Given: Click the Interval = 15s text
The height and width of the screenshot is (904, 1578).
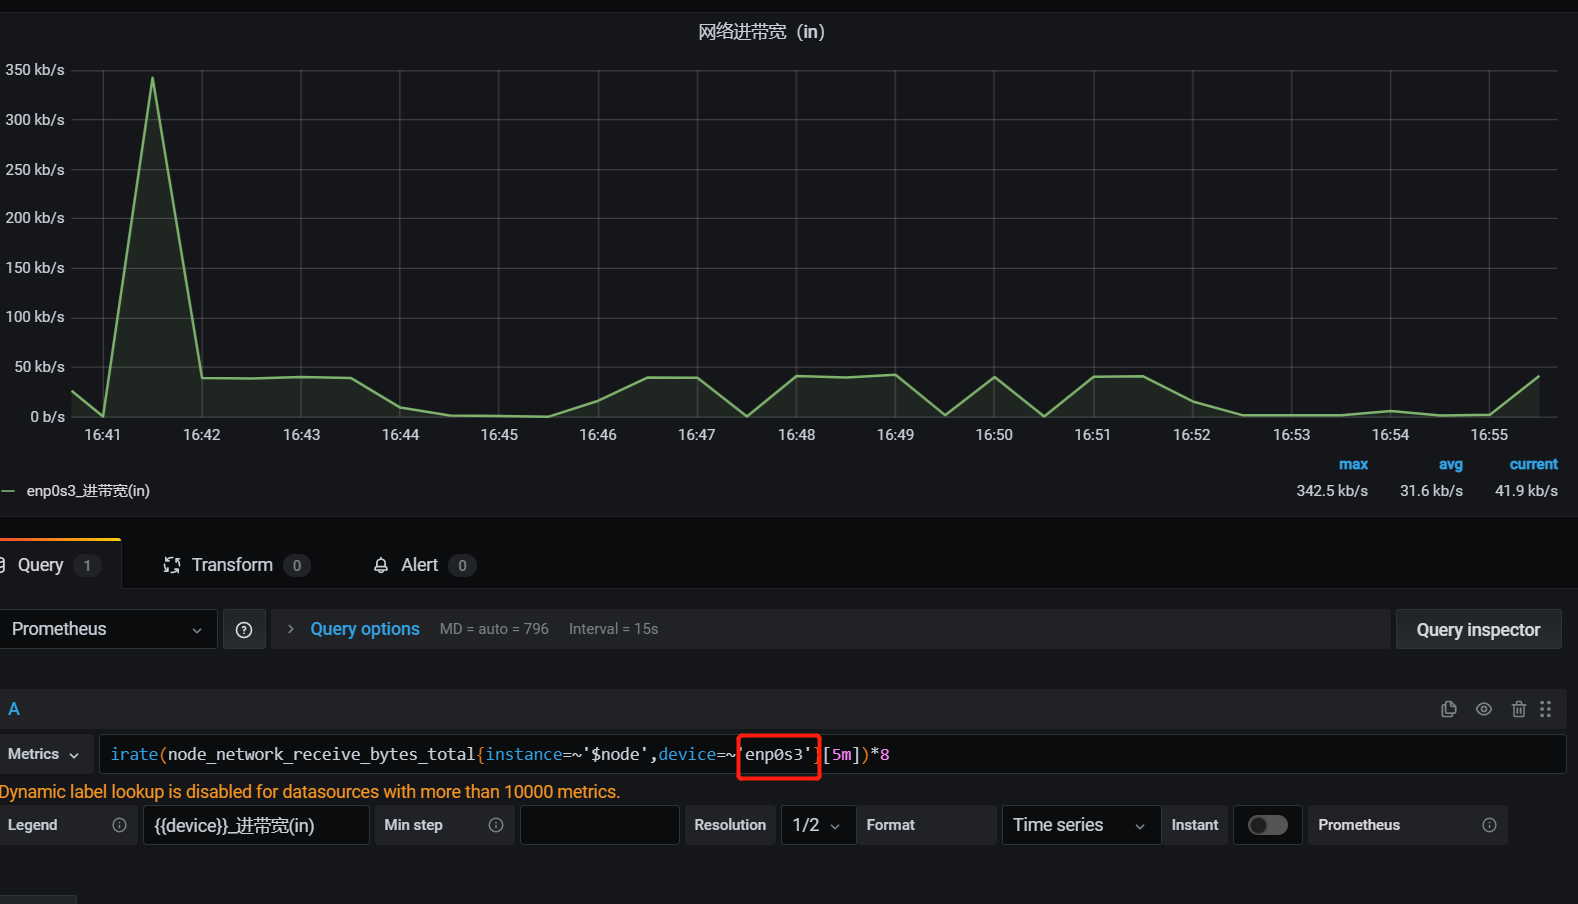Looking at the screenshot, I should coord(613,629).
